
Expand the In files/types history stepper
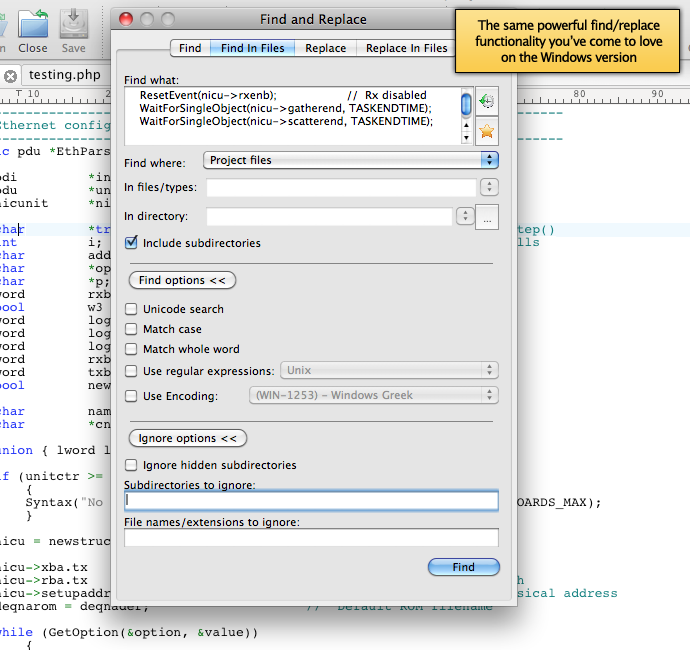(x=489, y=187)
